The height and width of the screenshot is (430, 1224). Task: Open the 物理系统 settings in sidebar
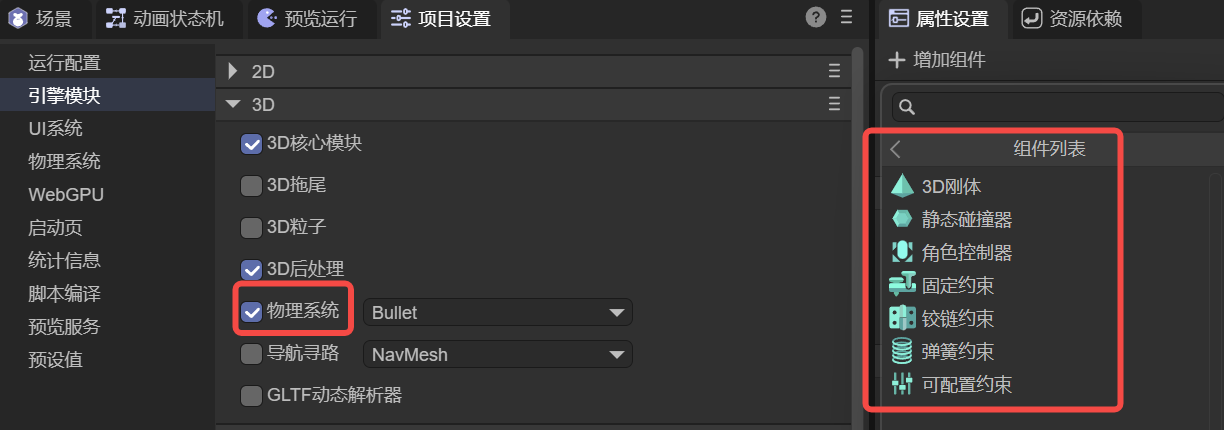tap(64, 162)
